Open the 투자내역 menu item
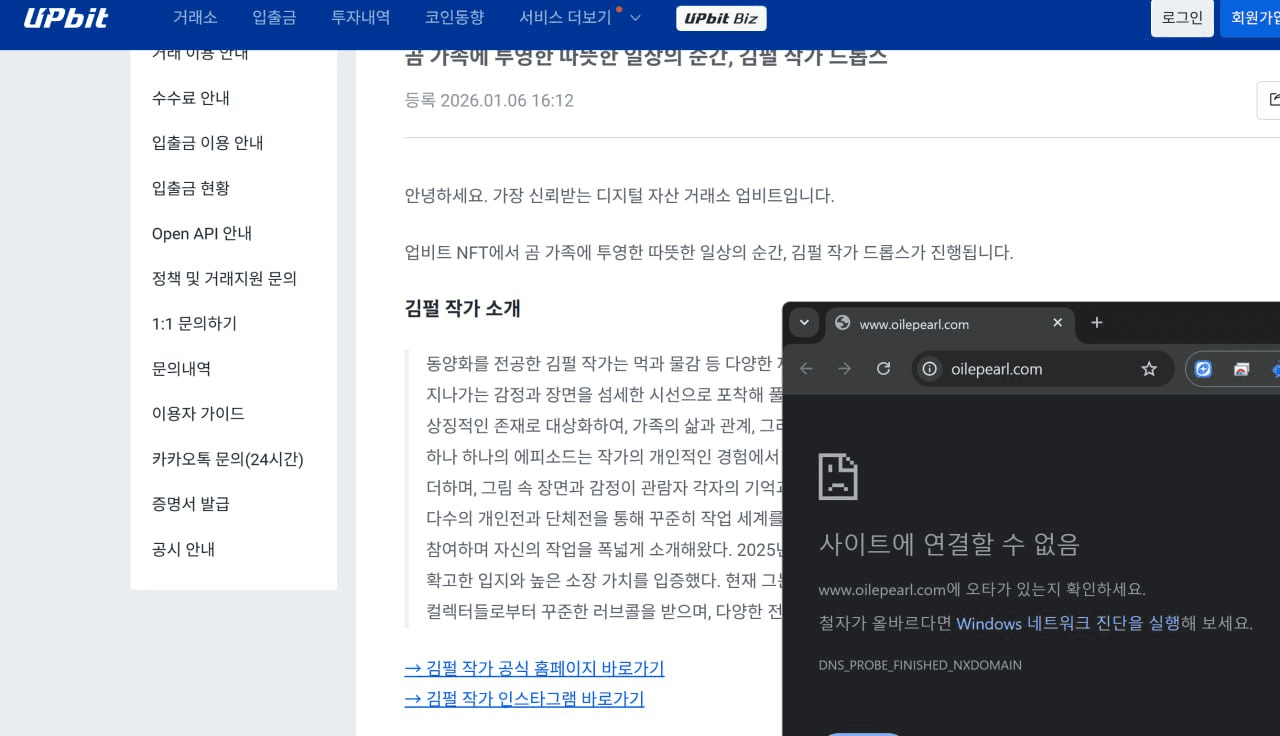1280x736 pixels. (360, 18)
